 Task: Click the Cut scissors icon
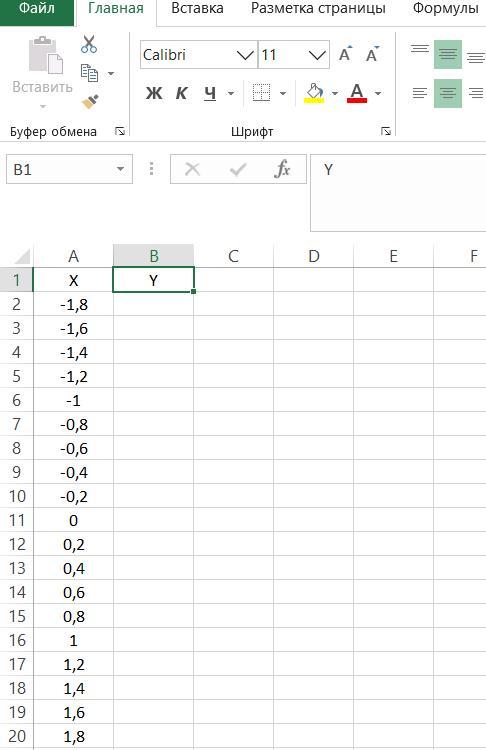coord(88,44)
